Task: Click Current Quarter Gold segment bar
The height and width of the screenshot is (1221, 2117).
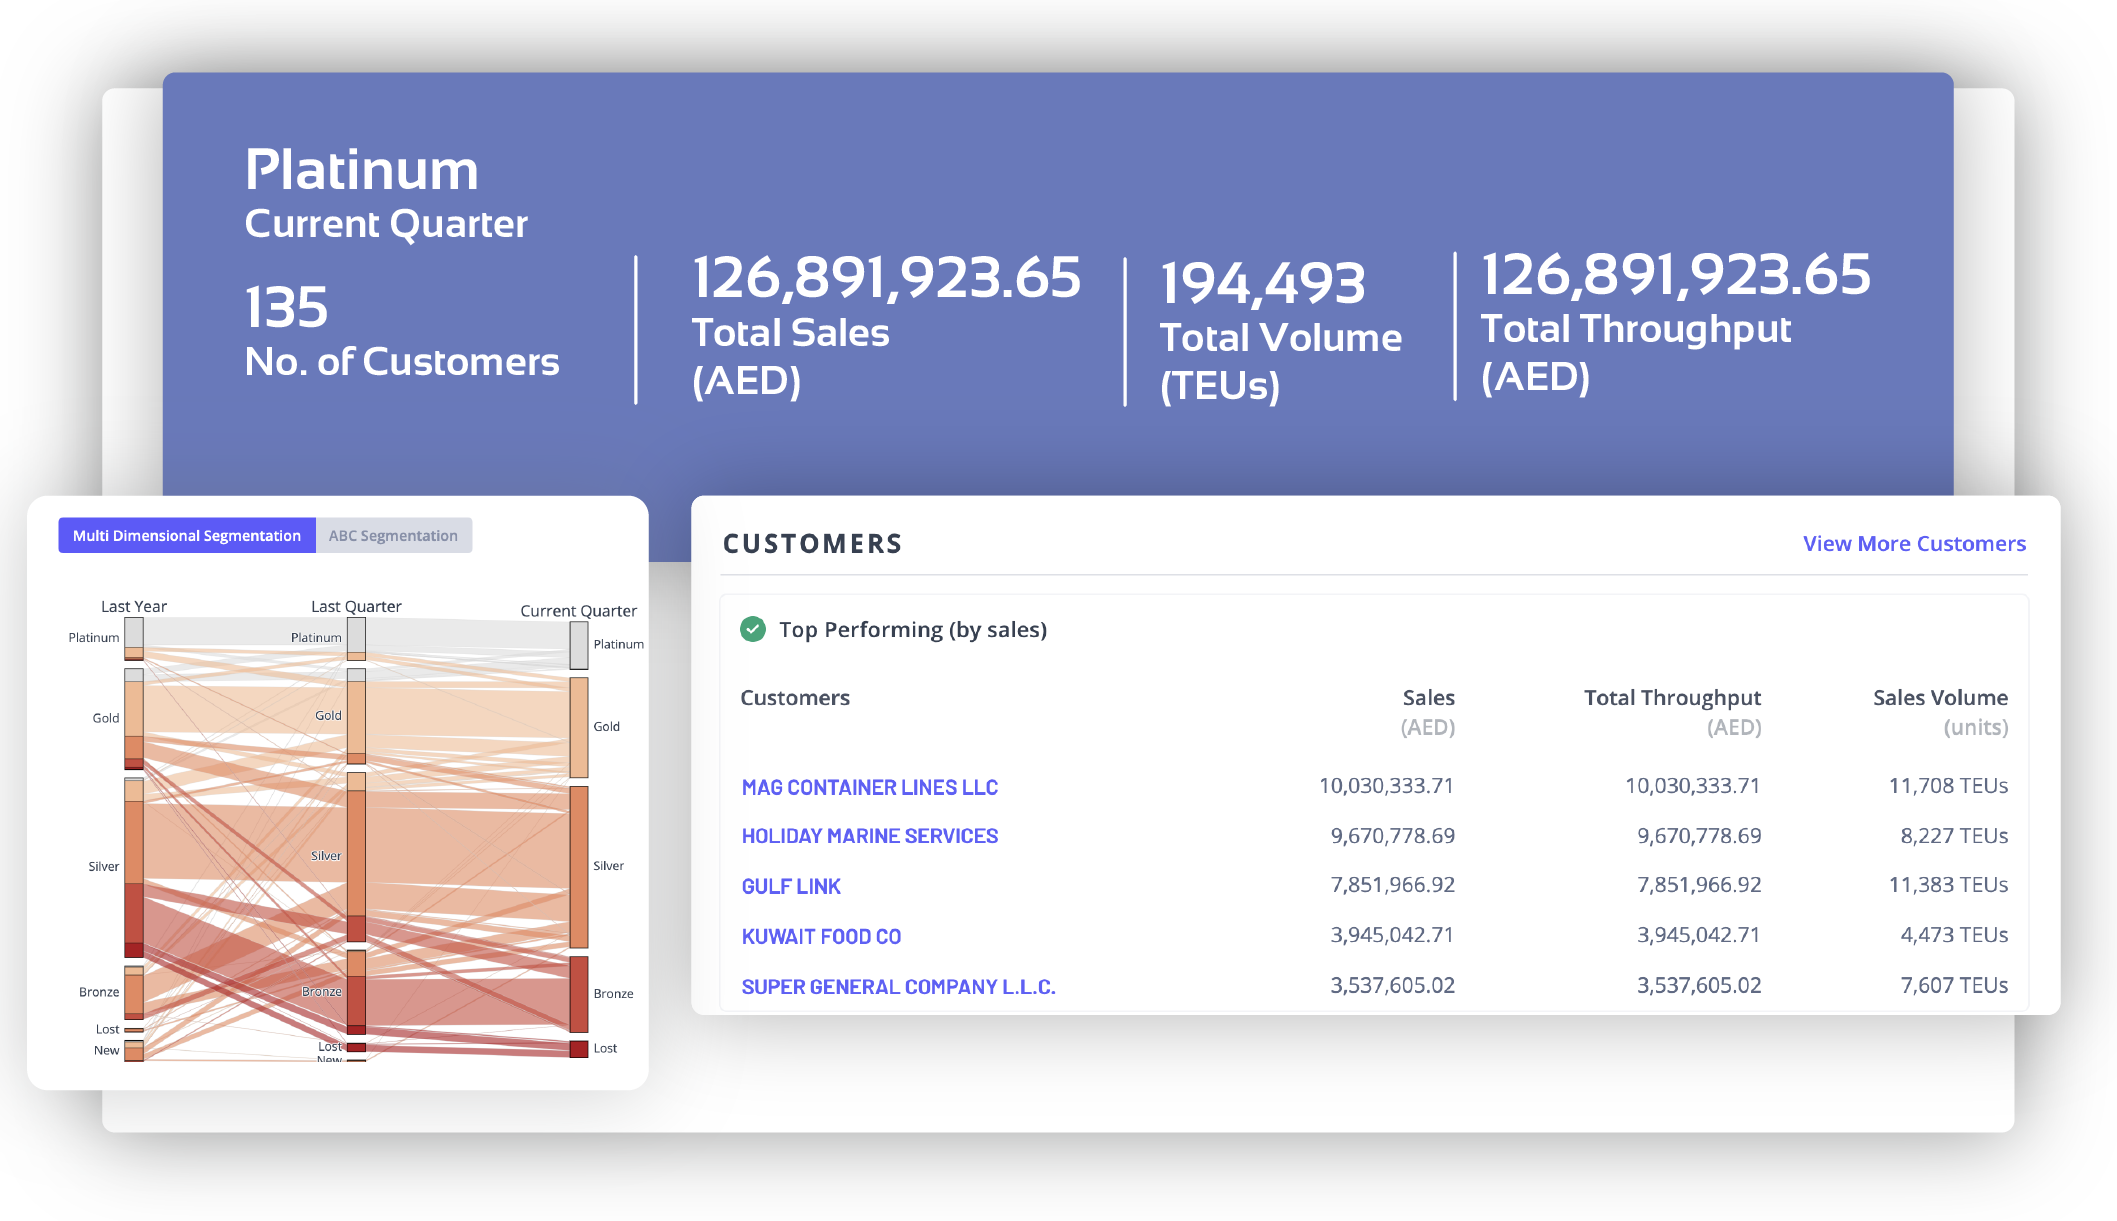Action: (x=578, y=727)
